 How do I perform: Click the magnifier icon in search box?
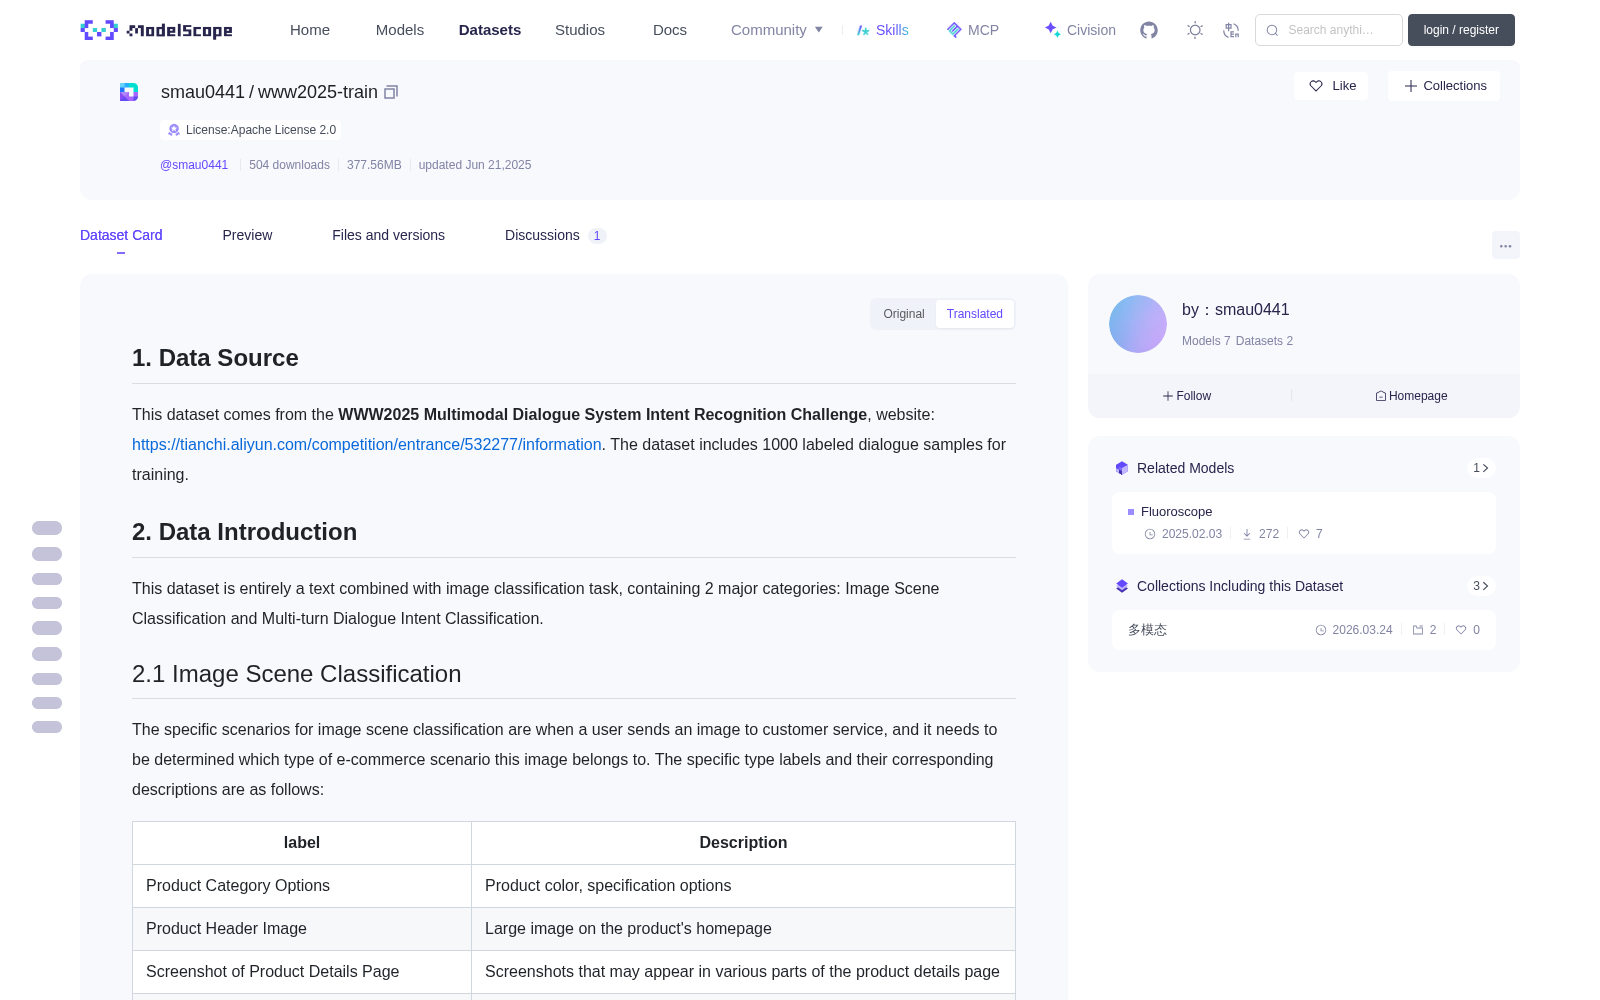pos(1273,30)
